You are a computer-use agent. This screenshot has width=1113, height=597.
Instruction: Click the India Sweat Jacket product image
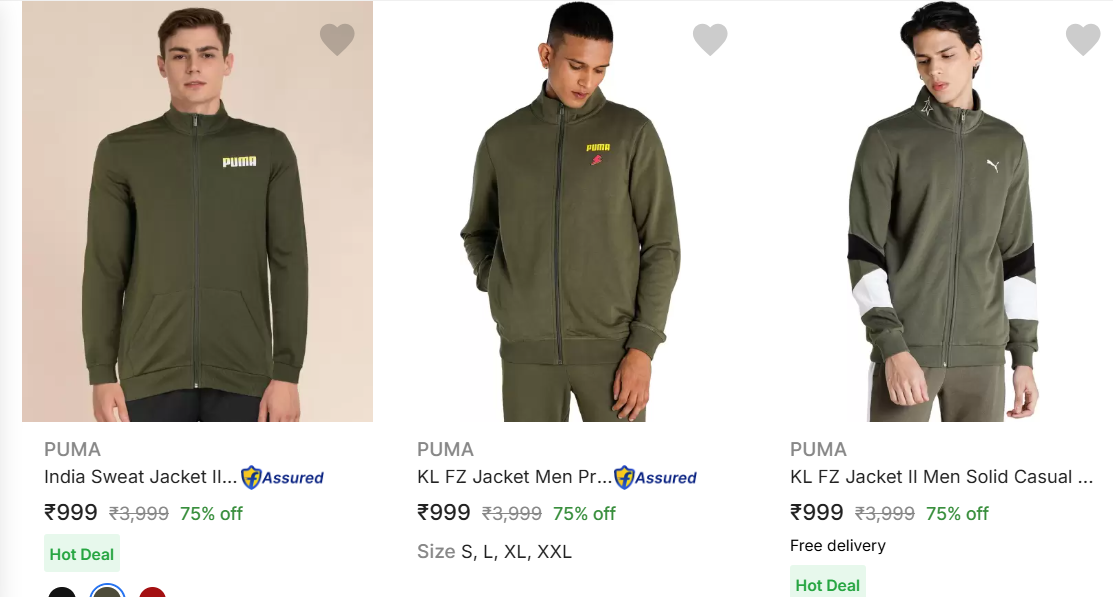coord(197,212)
